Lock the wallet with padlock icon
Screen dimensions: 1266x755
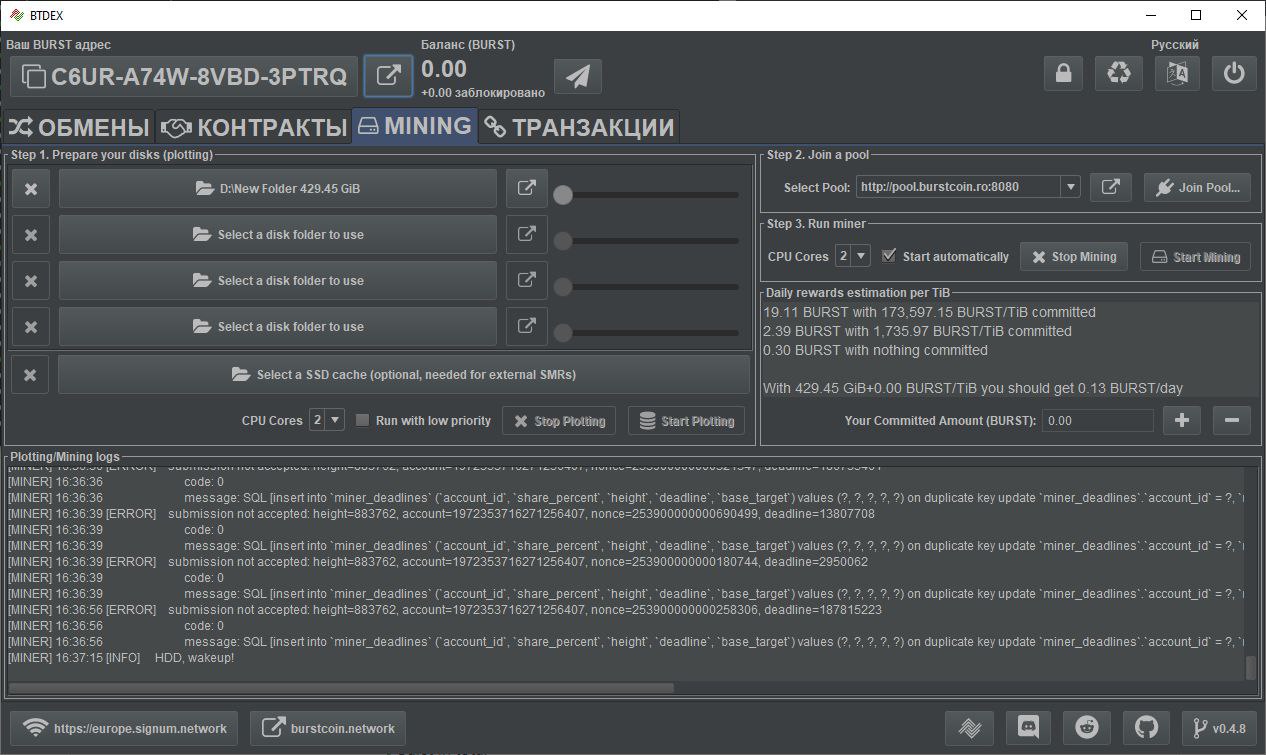(x=1063, y=74)
